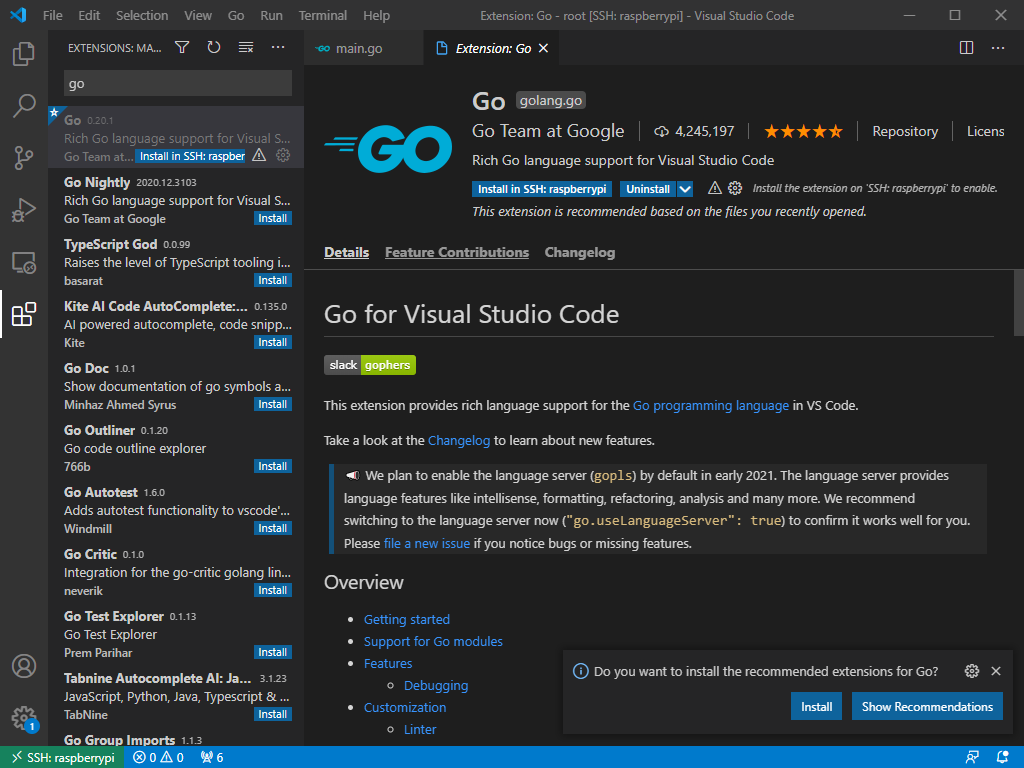The height and width of the screenshot is (768, 1024).
Task: Open manage gear in Go extension header
Action: [x=735, y=189]
